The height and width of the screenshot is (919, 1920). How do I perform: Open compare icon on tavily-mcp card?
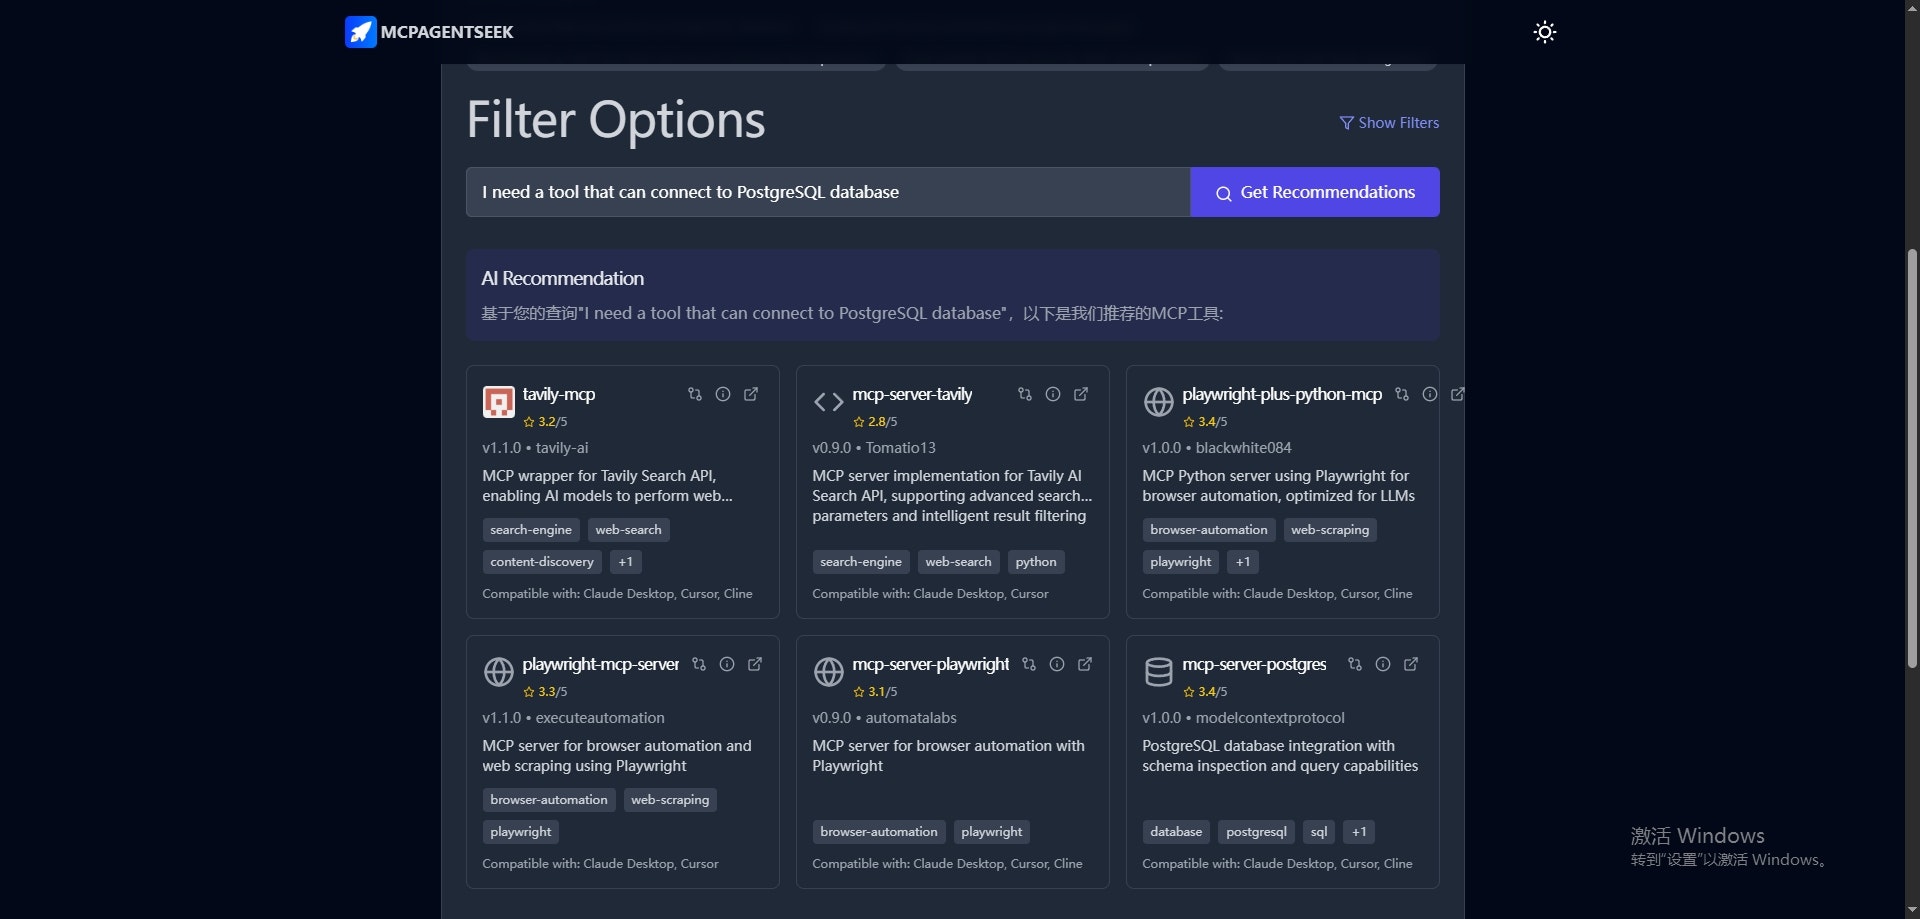tap(695, 394)
